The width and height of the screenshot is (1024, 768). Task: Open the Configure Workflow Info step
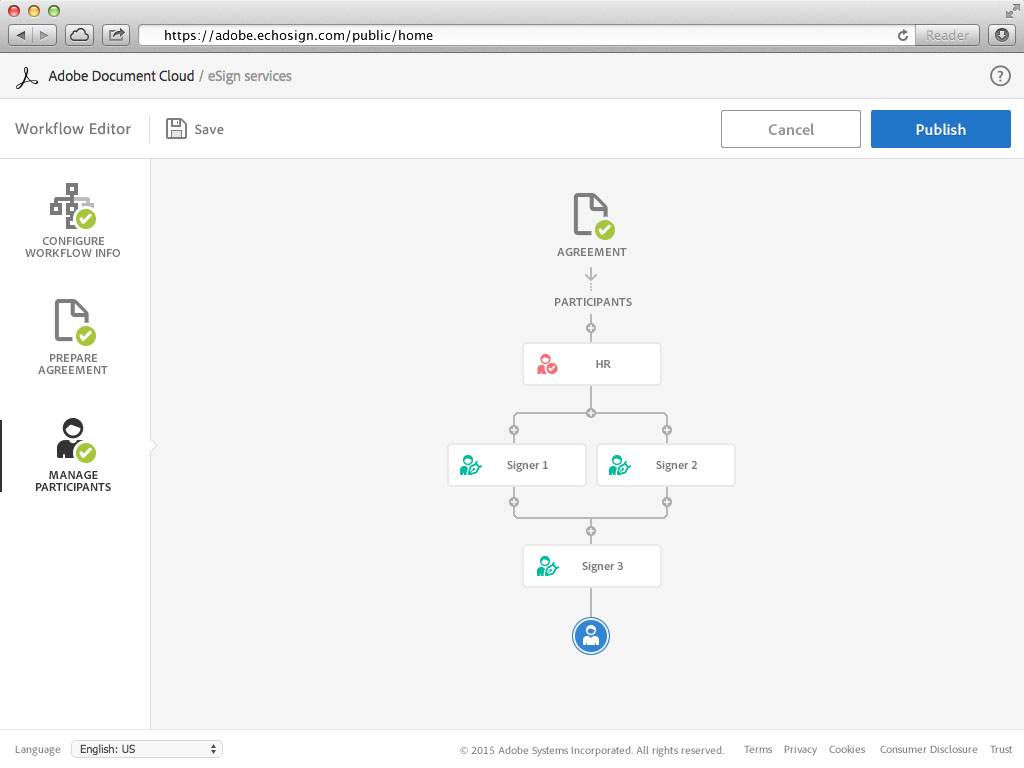(x=73, y=220)
